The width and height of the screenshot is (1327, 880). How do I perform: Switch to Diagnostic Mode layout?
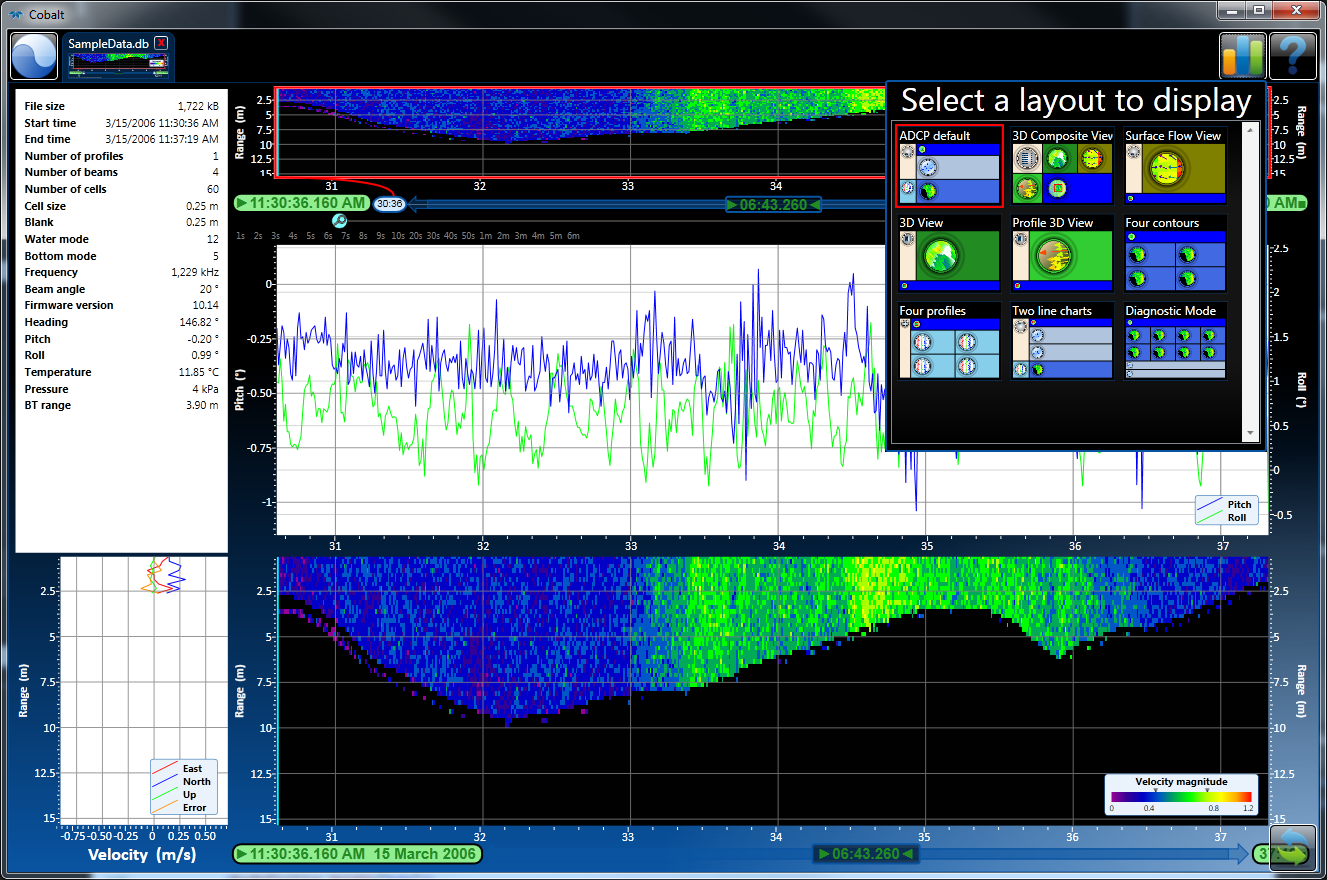click(1175, 342)
